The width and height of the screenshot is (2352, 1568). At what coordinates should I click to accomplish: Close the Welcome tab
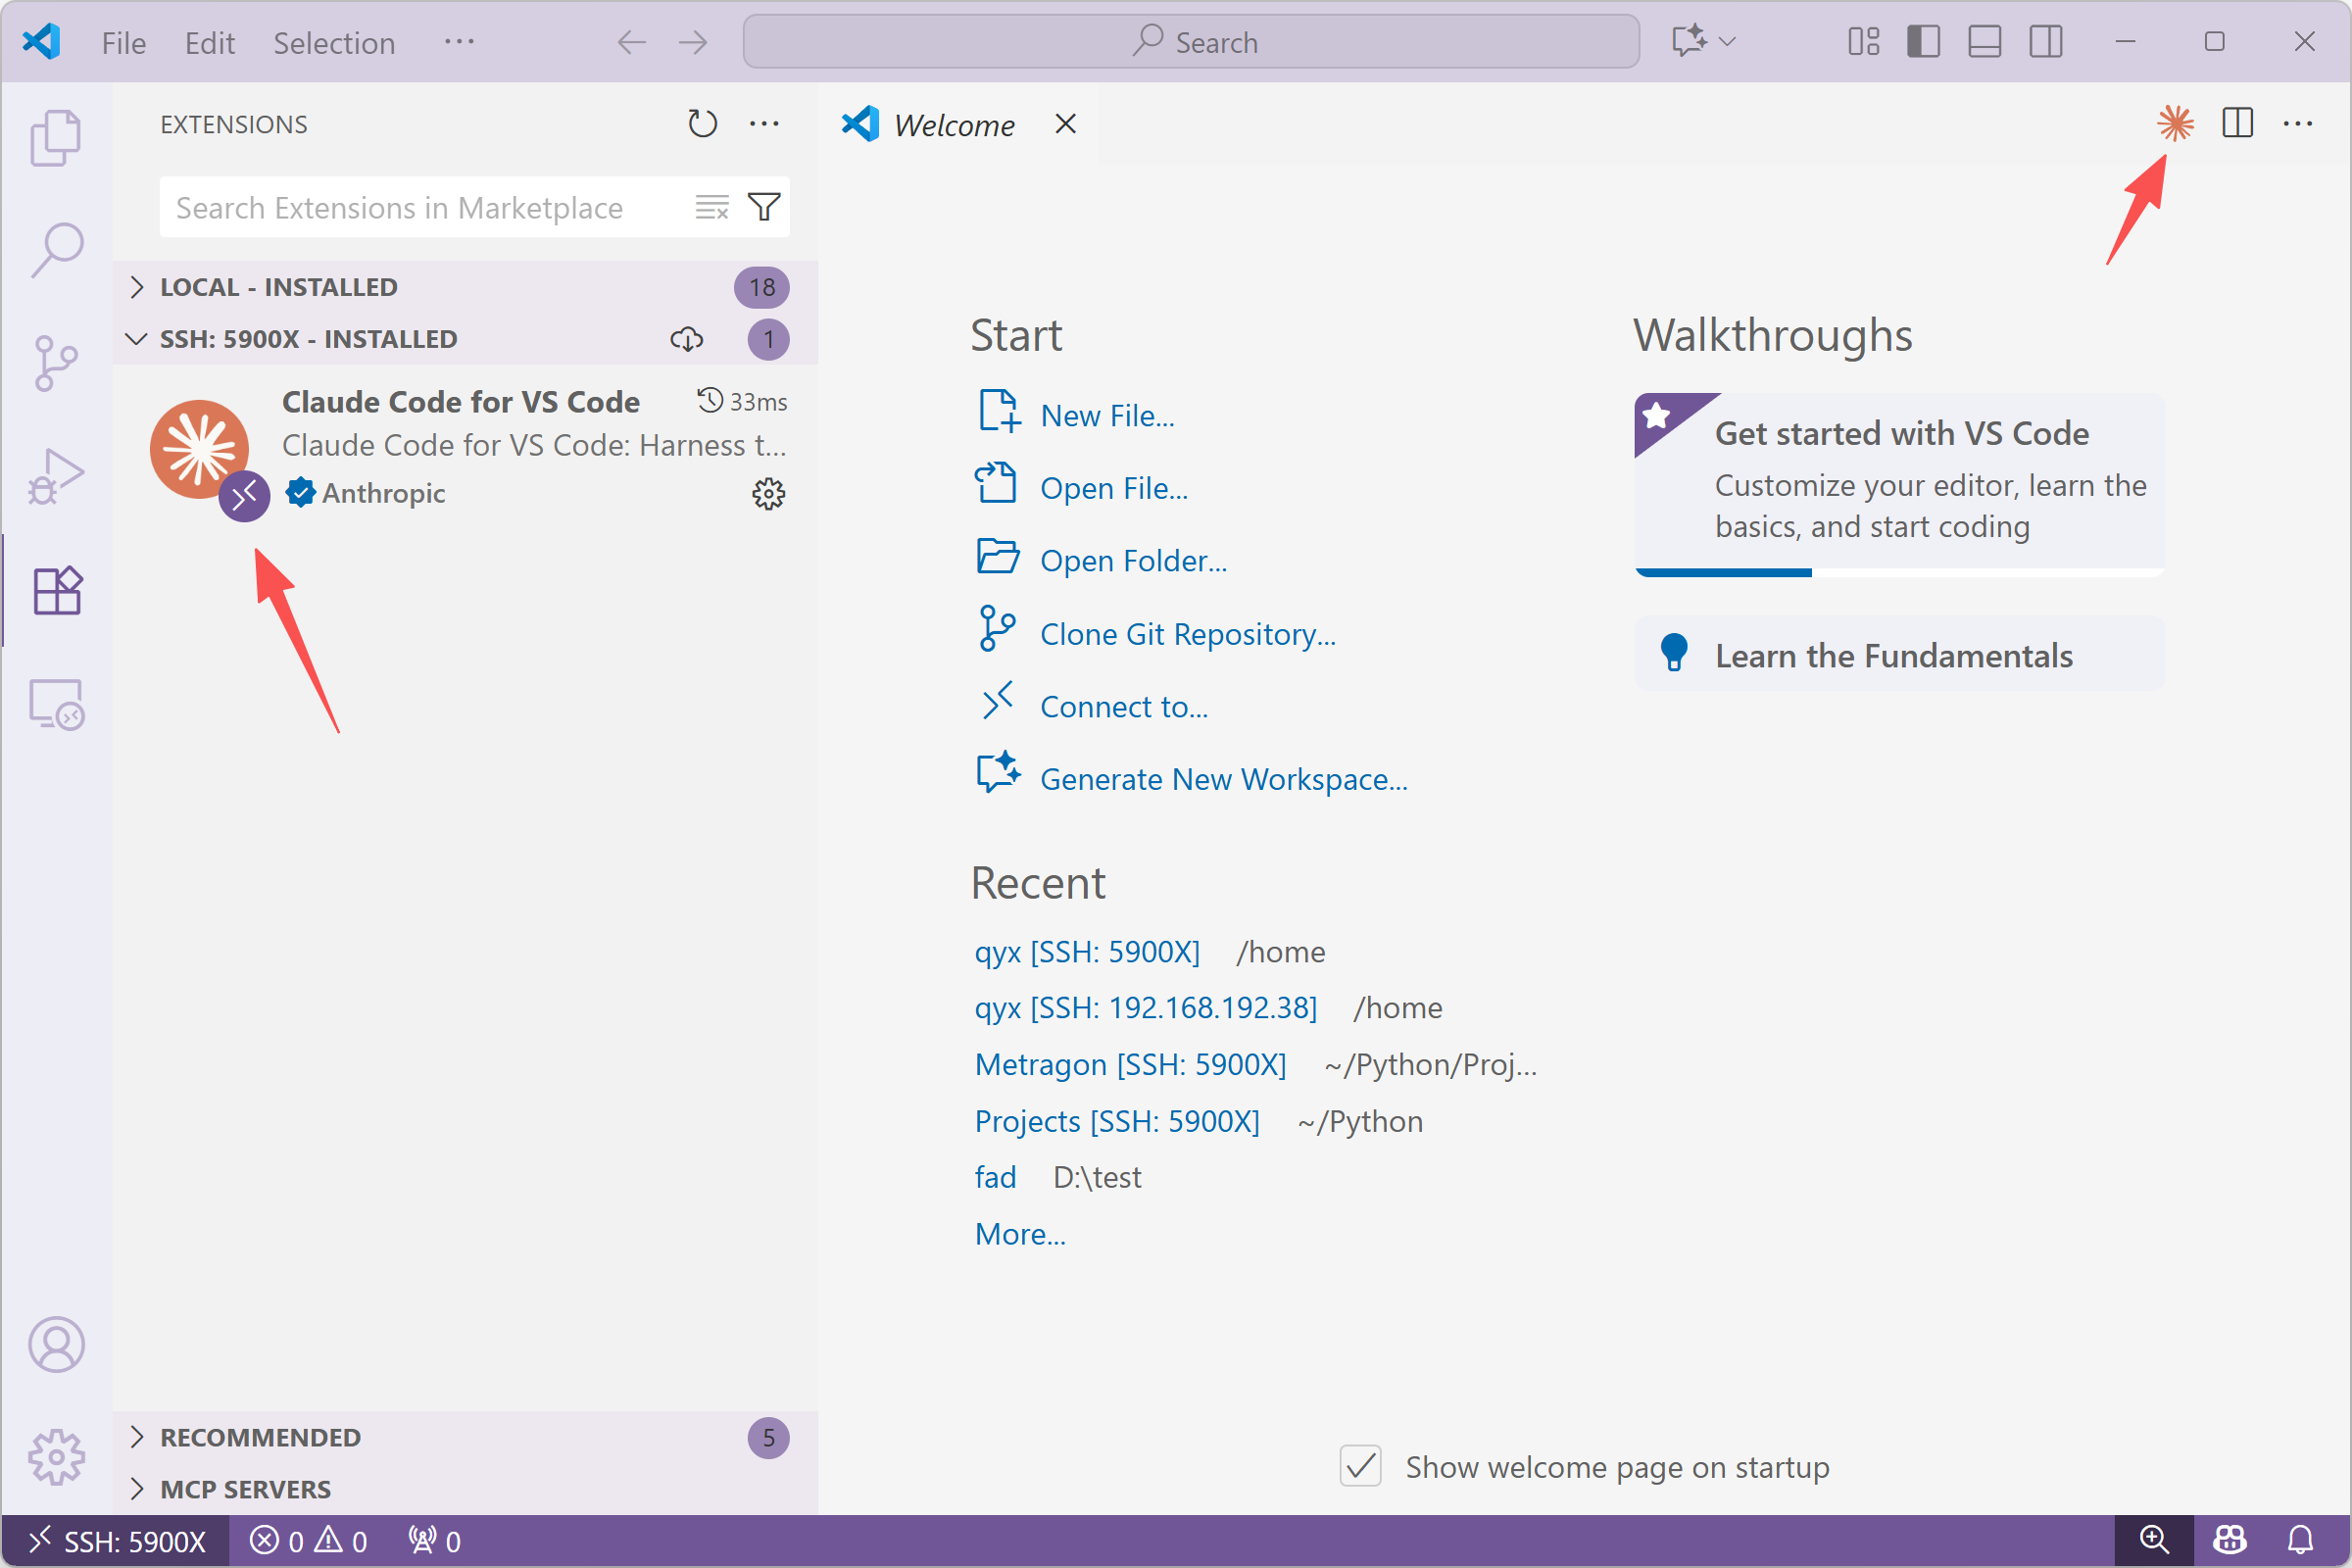coord(1066,124)
